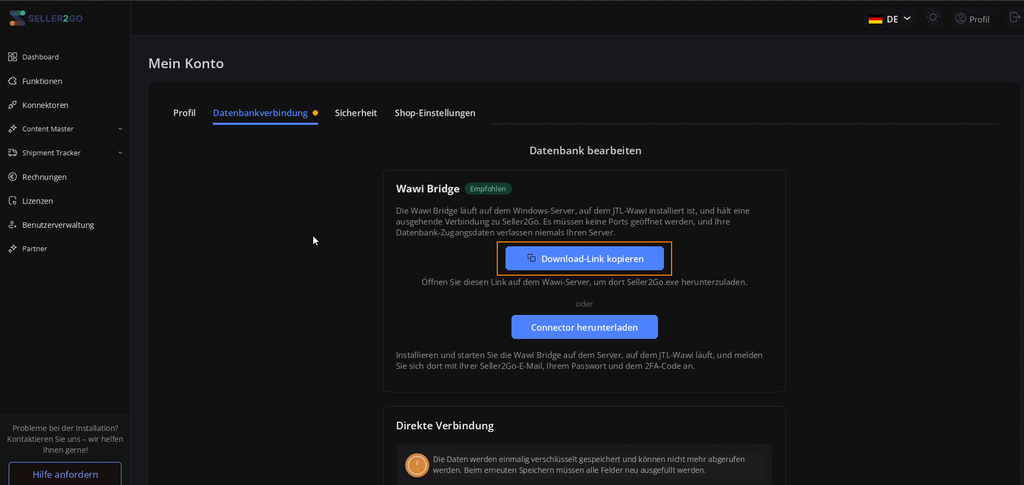Expand the Content Master submenu chevron
The width and height of the screenshot is (1024, 485).
pos(120,129)
